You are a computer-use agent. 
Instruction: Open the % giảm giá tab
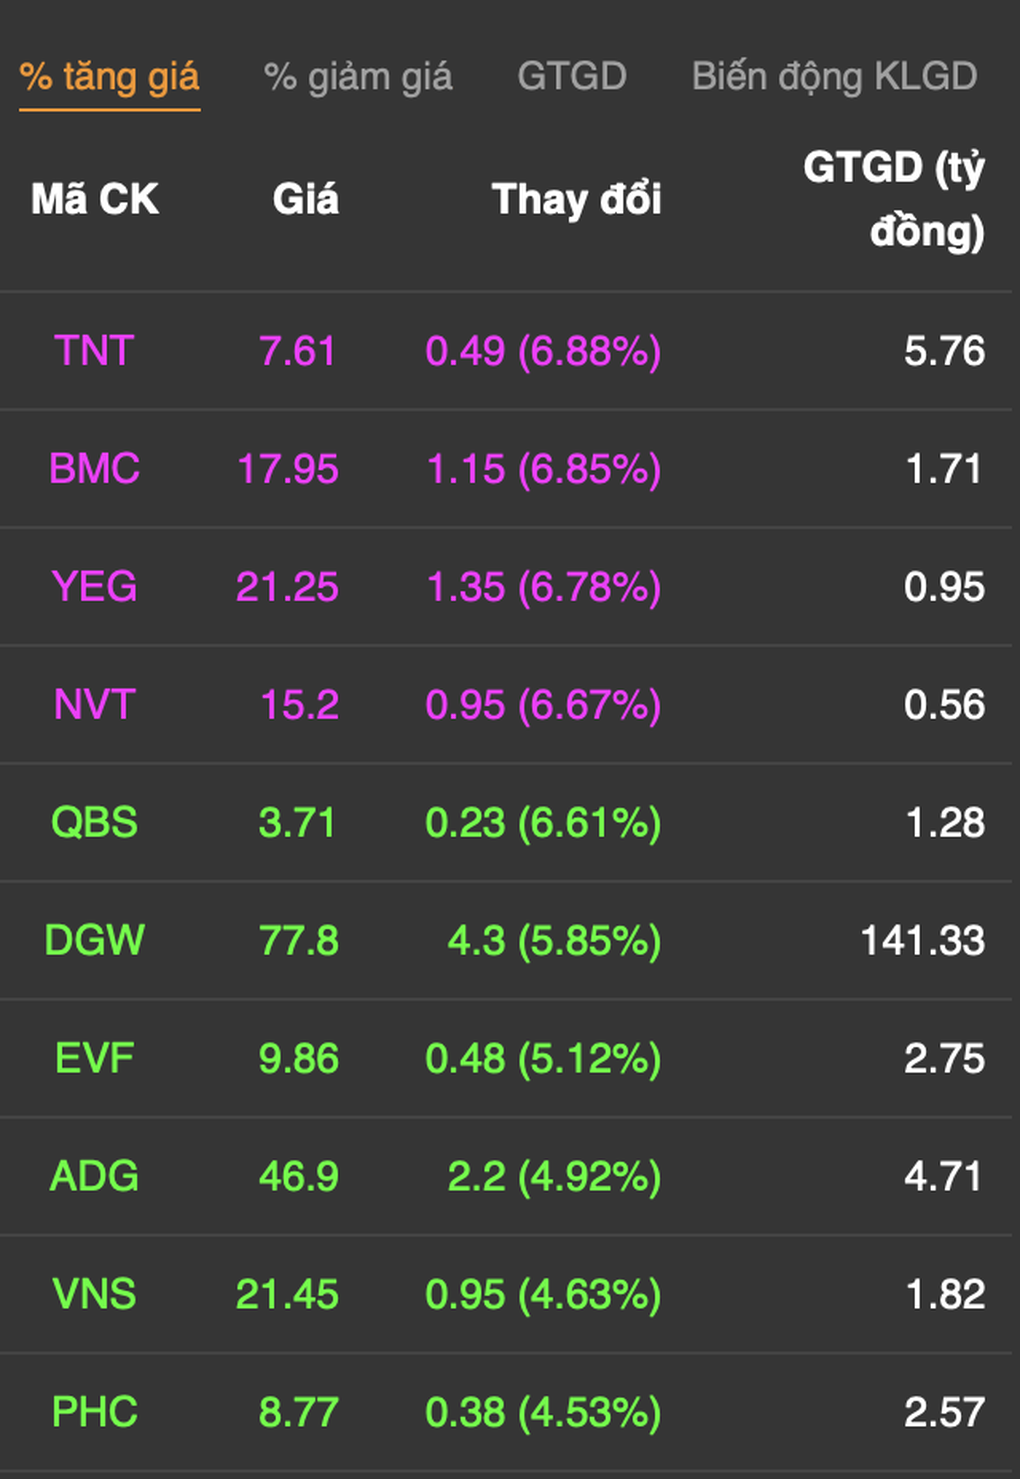pos(358,77)
